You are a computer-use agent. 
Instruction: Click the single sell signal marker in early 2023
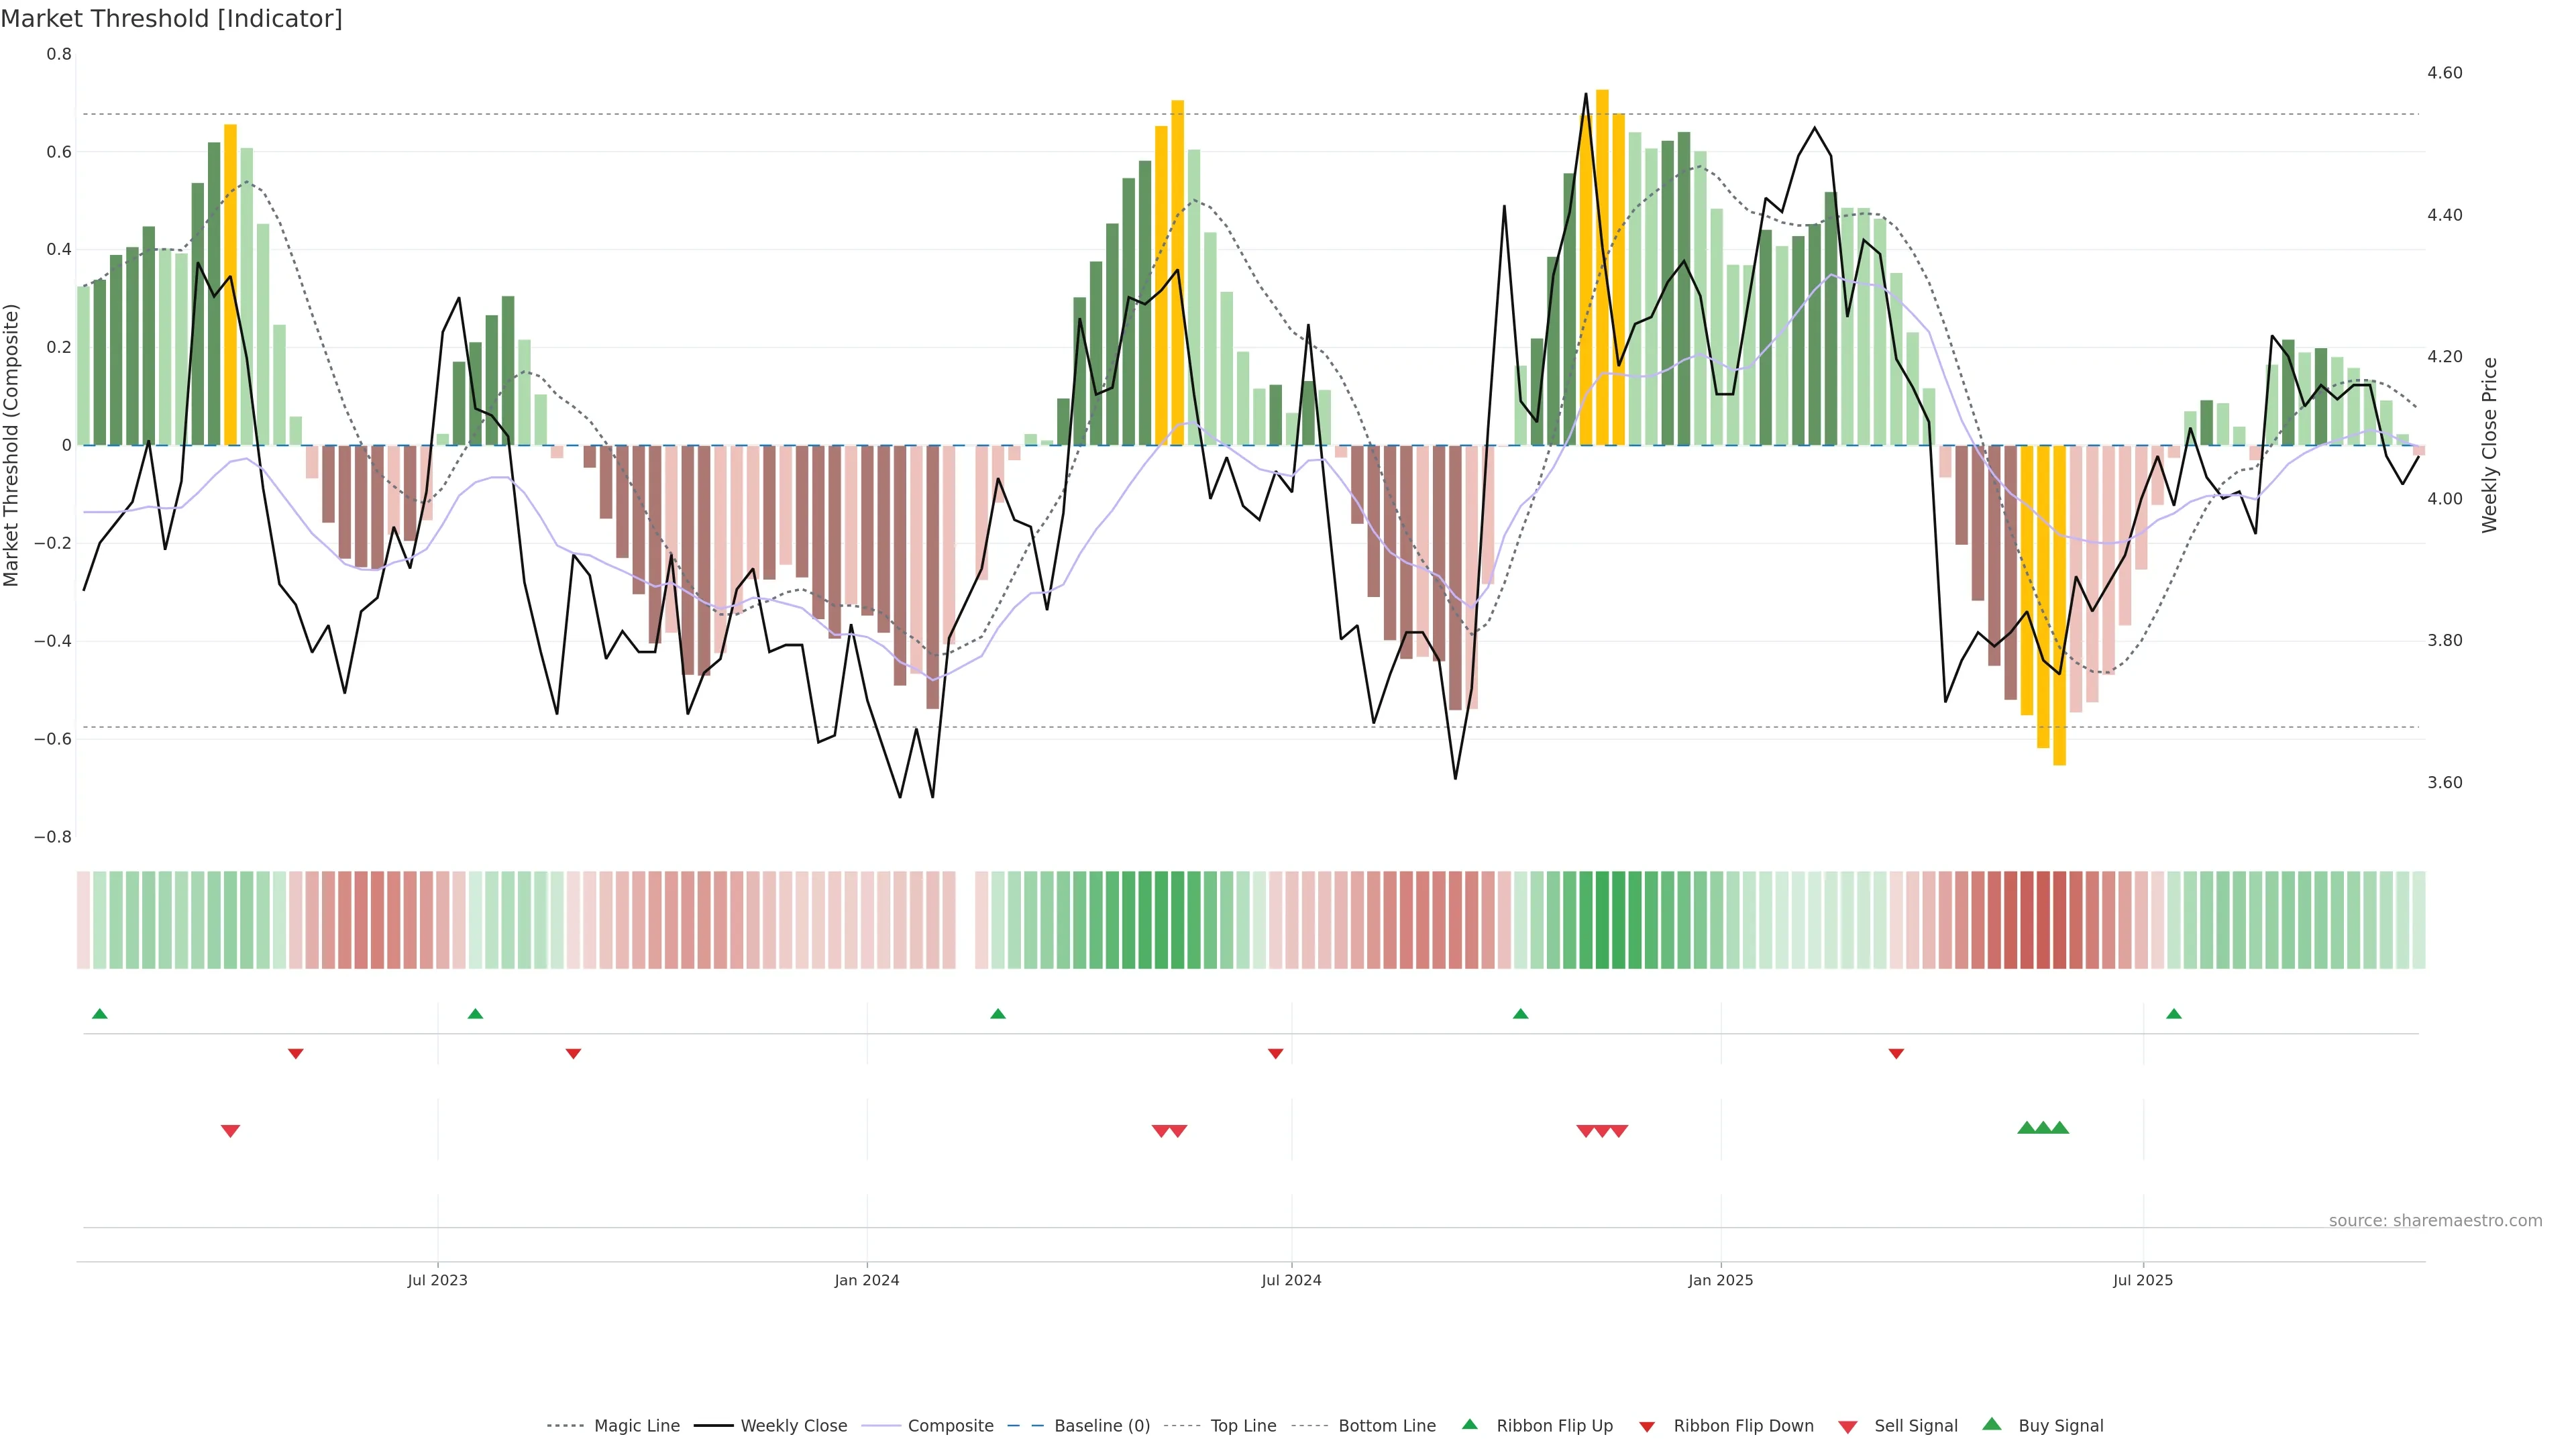point(230,1131)
